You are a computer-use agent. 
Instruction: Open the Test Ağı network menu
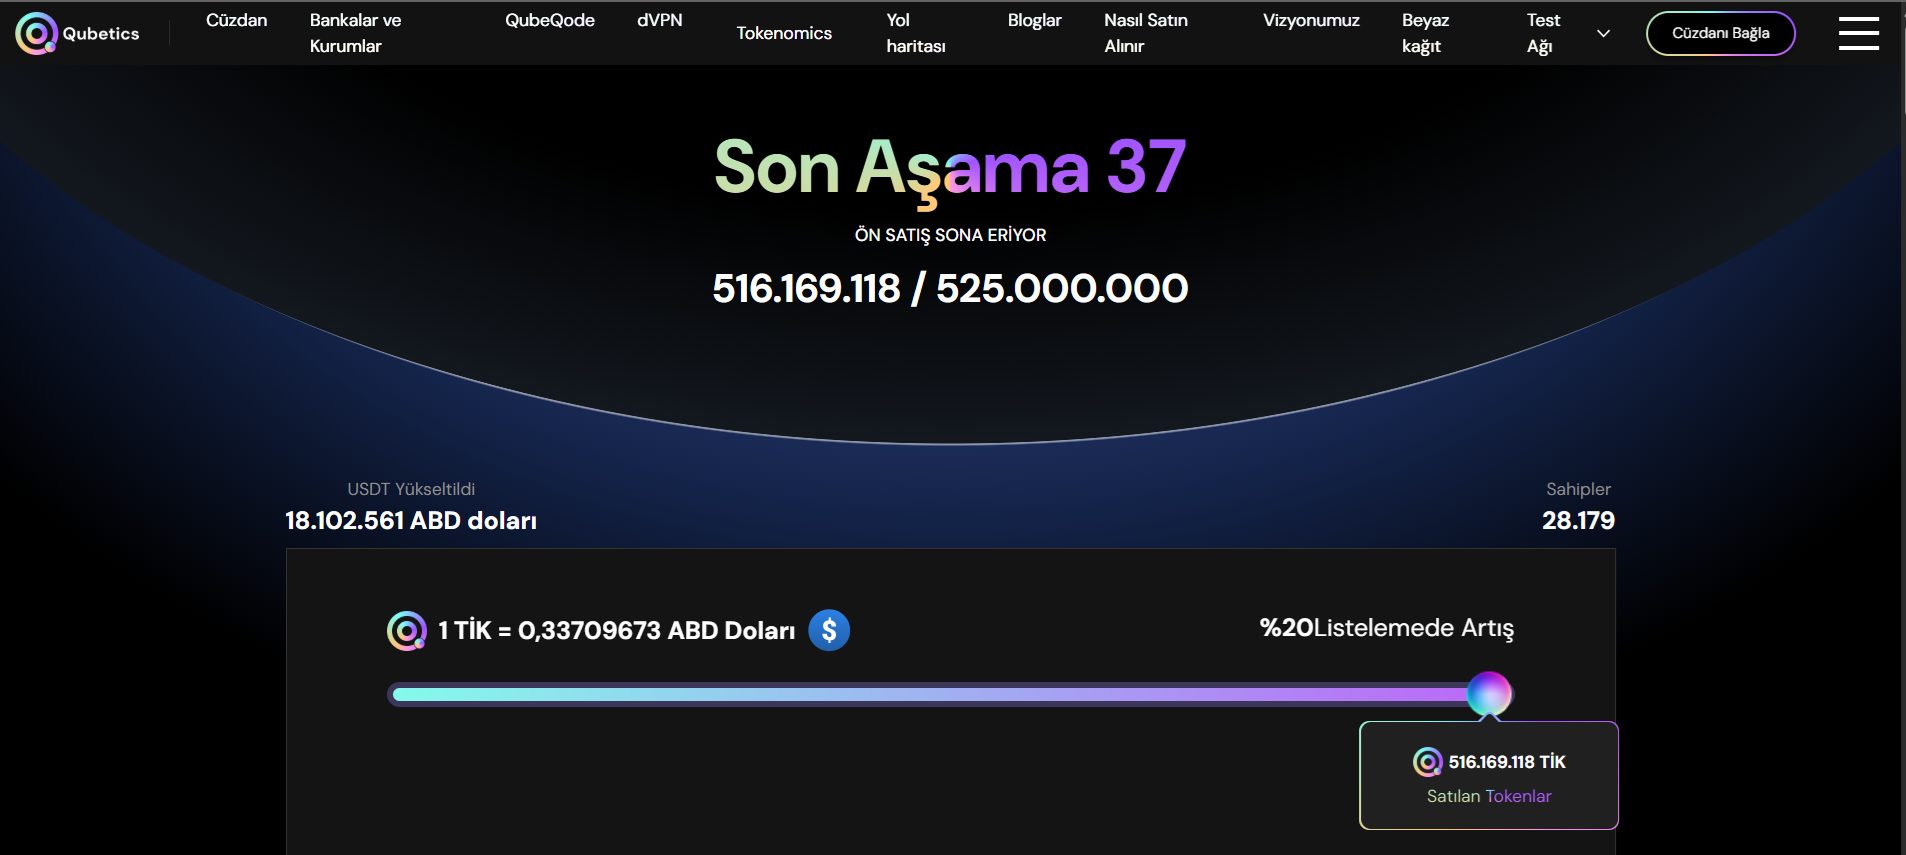click(x=1543, y=33)
